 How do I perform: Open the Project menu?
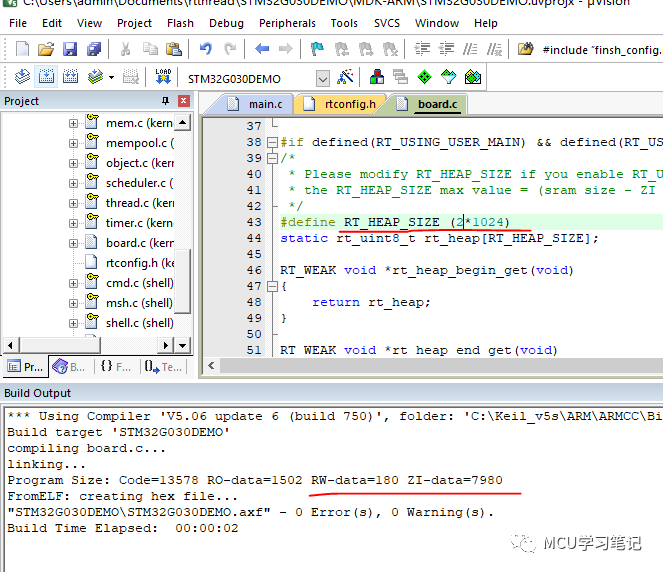tap(134, 23)
